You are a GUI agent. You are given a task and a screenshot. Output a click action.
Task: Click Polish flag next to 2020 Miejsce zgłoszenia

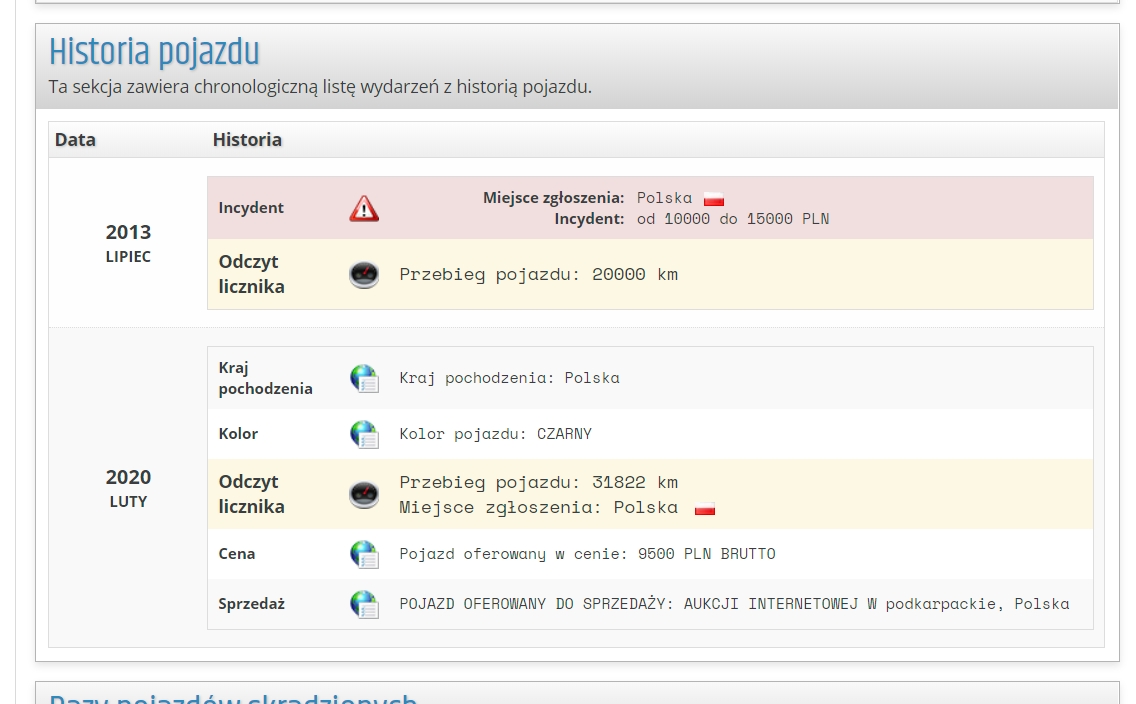coord(705,508)
